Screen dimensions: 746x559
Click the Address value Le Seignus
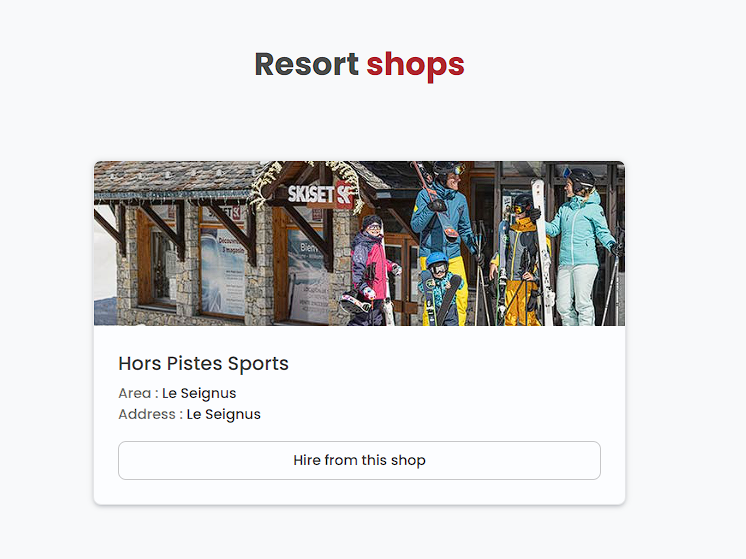(224, 414)
